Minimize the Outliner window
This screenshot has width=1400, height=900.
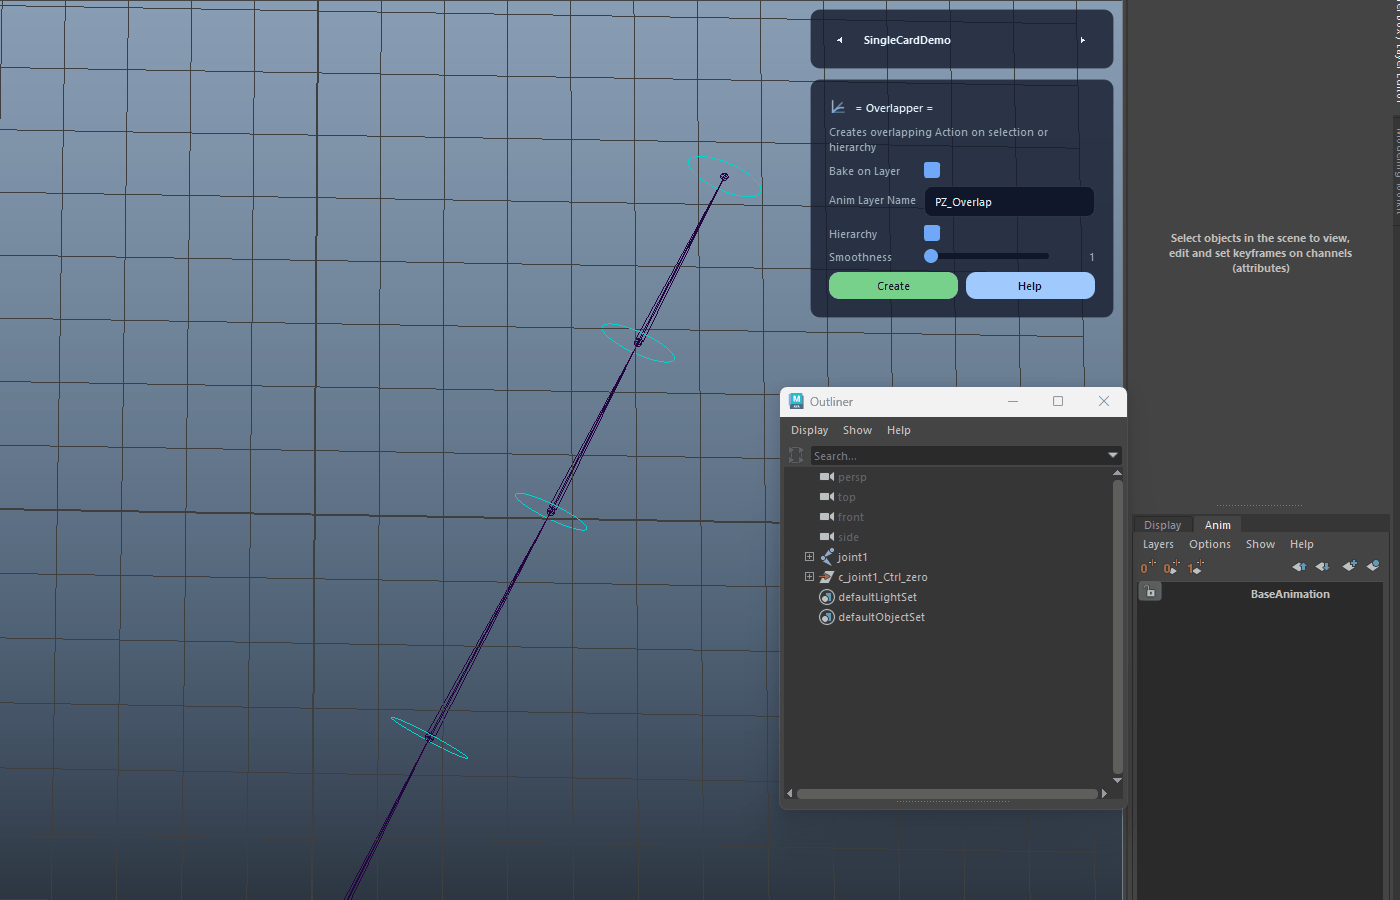(x=1013, y=401)
